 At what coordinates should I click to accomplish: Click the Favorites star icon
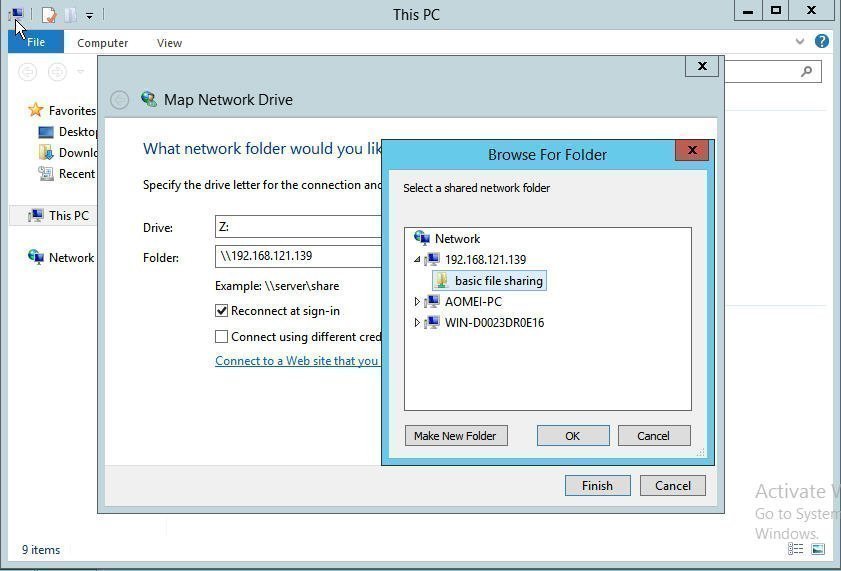[x=36, y=110]
